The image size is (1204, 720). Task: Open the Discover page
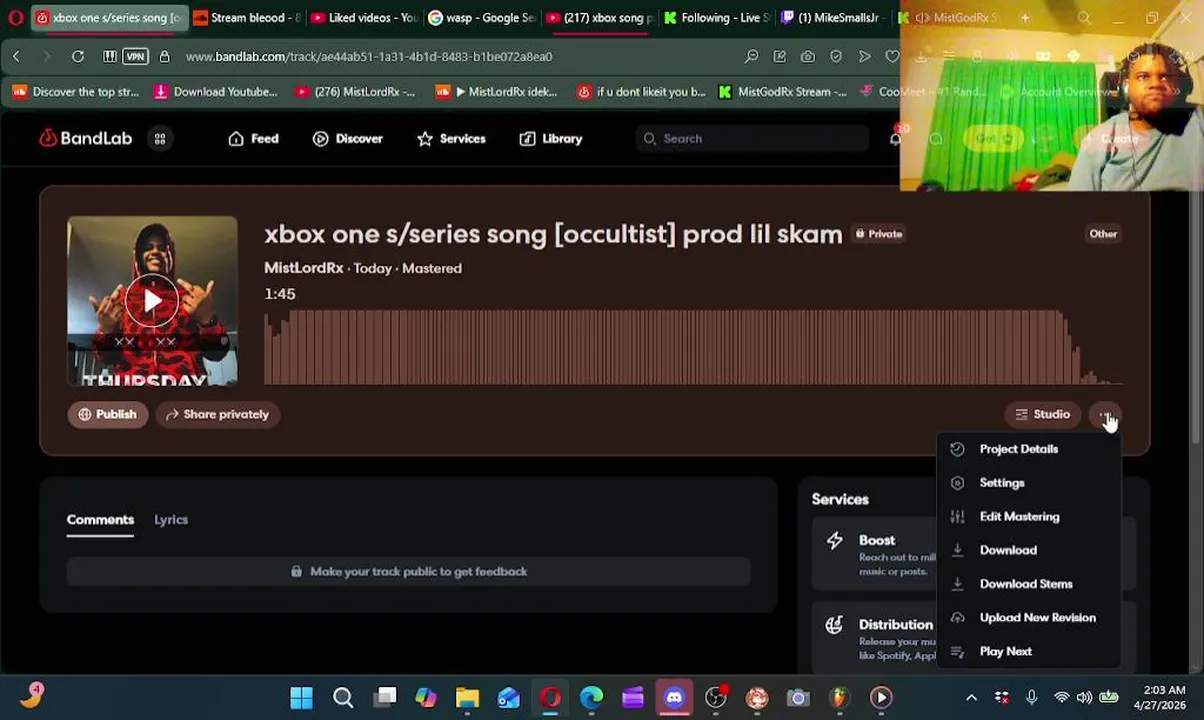point(348,139)
